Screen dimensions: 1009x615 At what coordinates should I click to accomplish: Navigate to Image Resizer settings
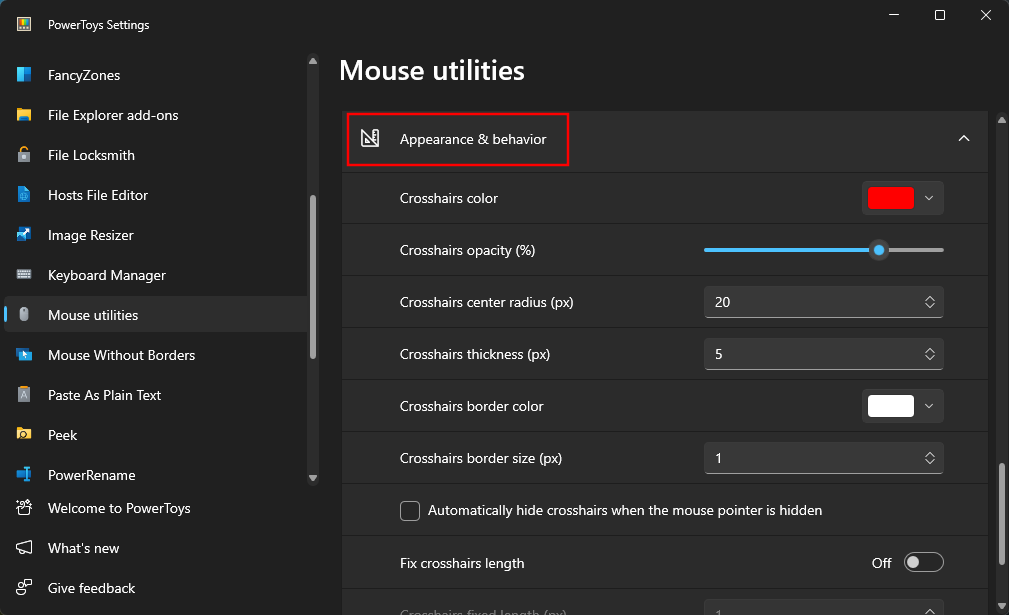[156, 235]
